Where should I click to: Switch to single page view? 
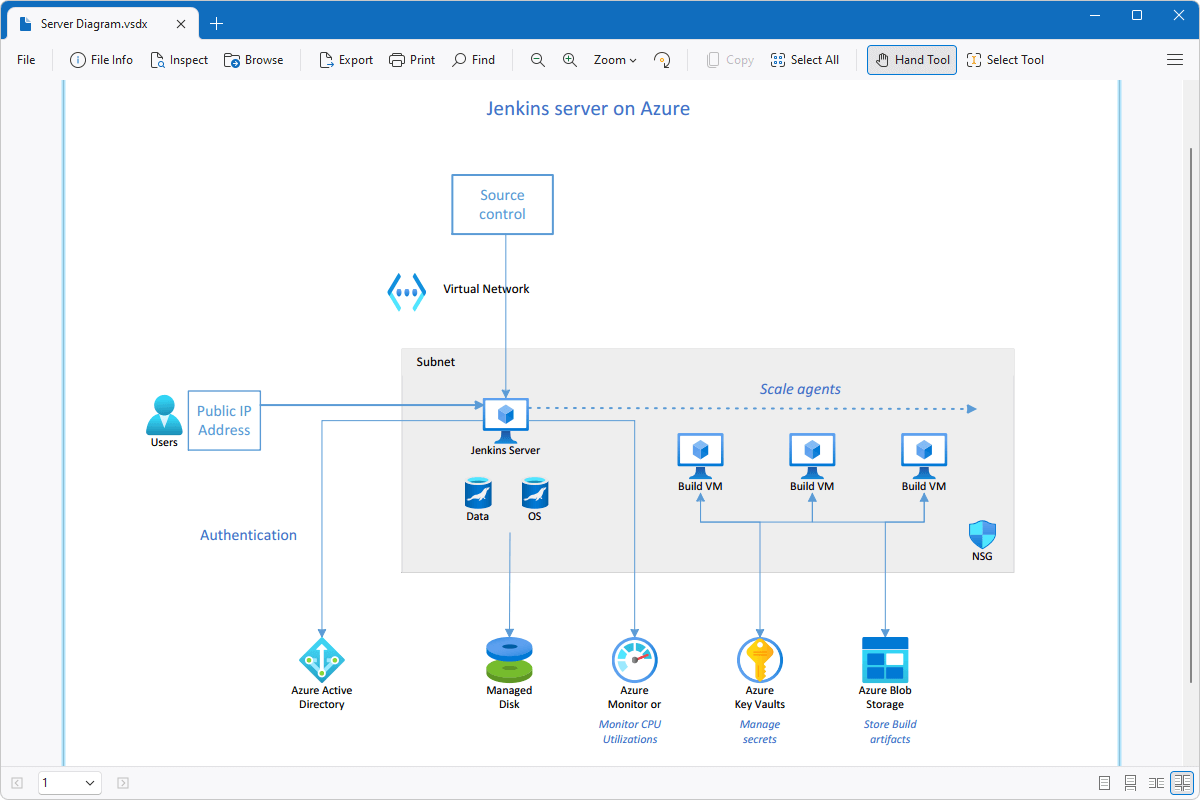click(1104, 783)
